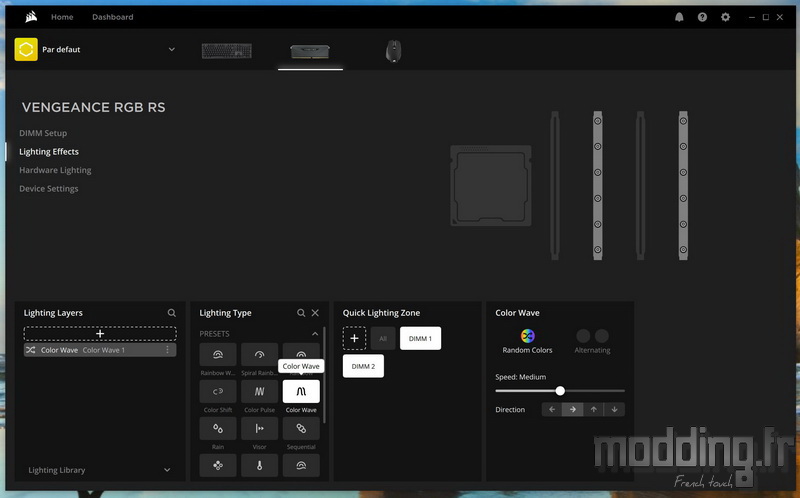Choose Color Shift preset
Image resolution: width=800 pixels, height=498 pixels.
coord(218,391)
